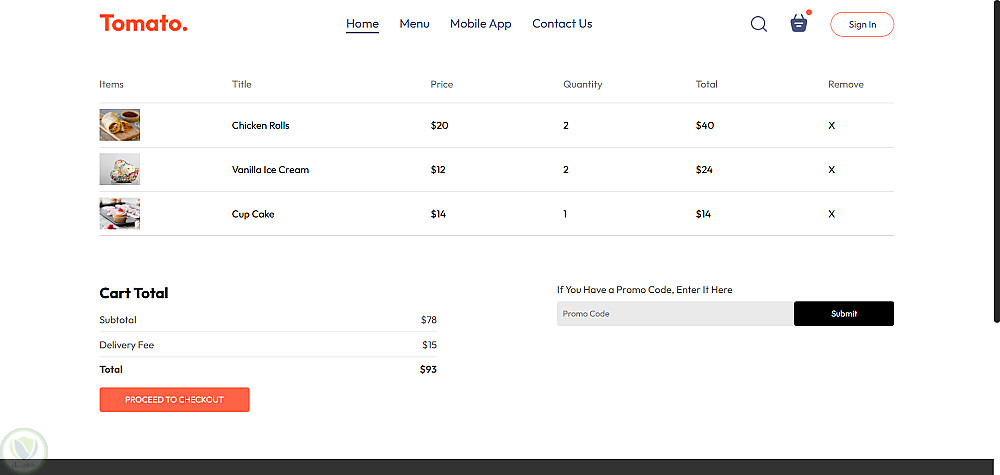Click the search magnifier icon
The width and height of the screenshot is (1000, 475).
758,24
